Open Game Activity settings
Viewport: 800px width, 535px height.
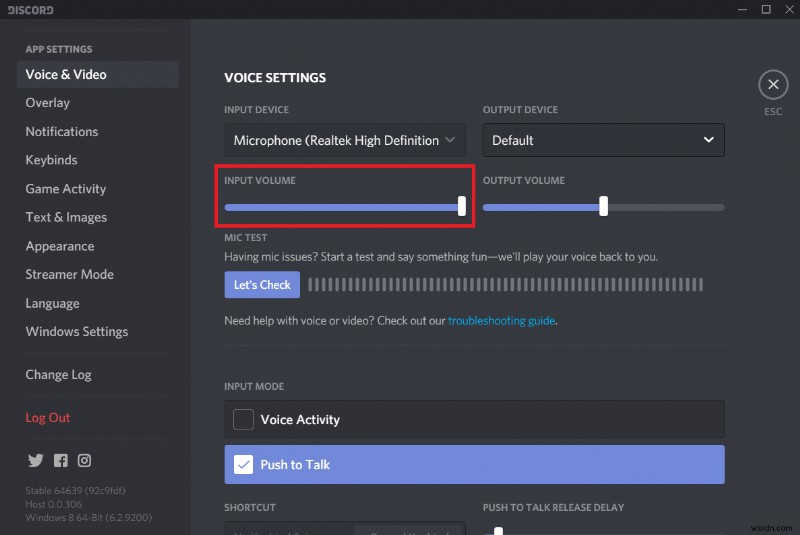coord(66,189)
